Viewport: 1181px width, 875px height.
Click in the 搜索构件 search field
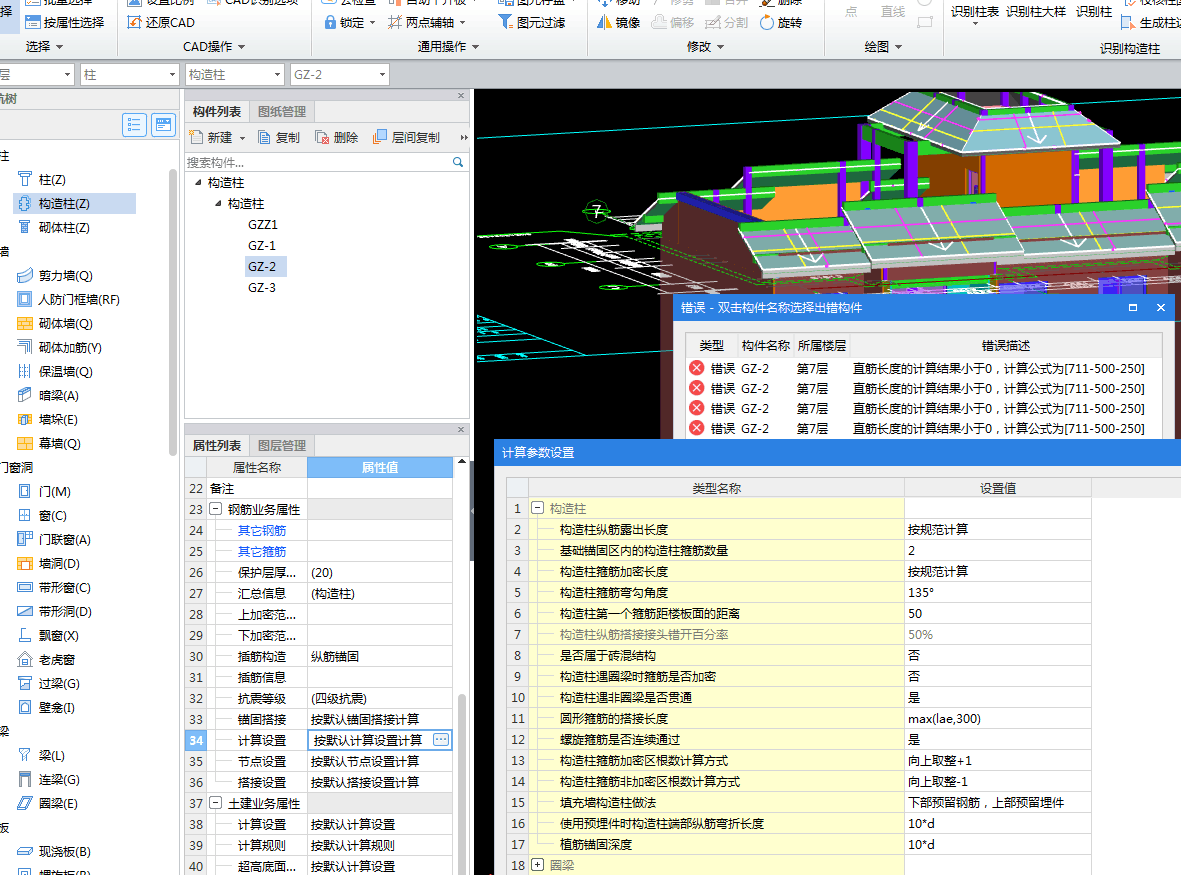tap(318, 162)
